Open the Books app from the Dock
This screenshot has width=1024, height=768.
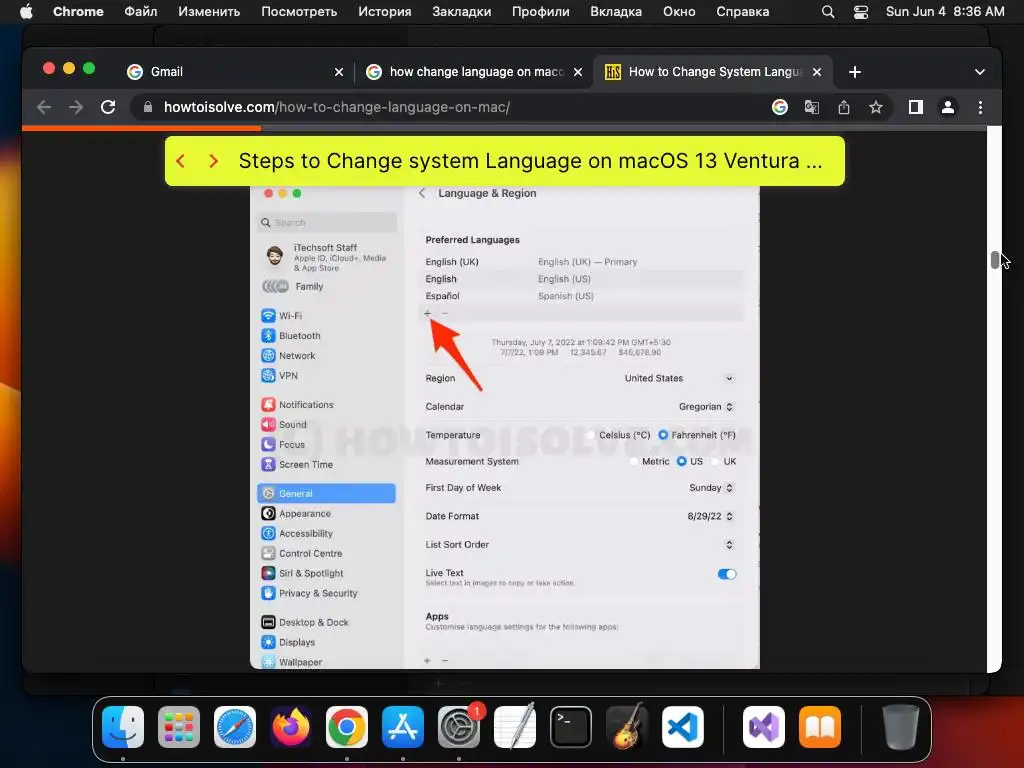[x=820, y=727]
